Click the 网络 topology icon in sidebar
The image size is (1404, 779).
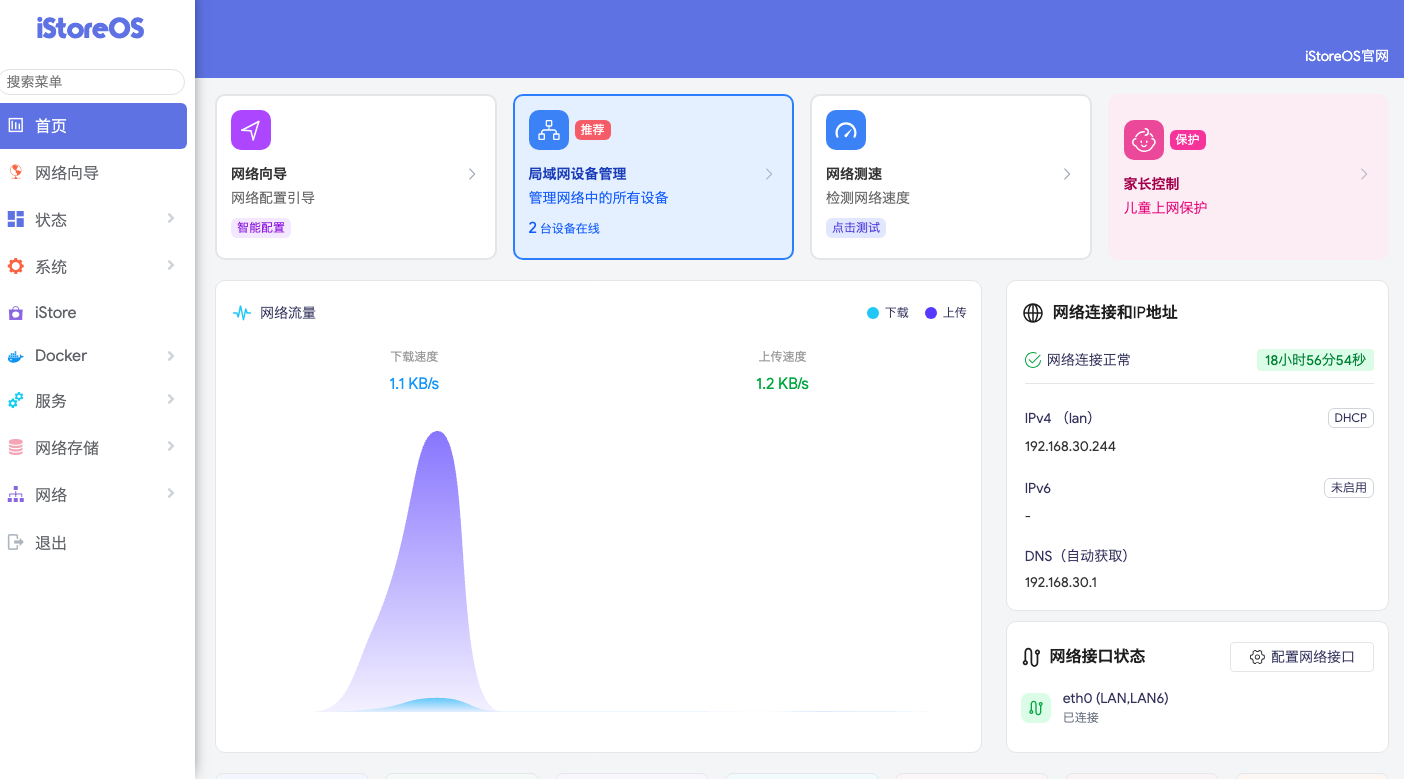[16, 494]
